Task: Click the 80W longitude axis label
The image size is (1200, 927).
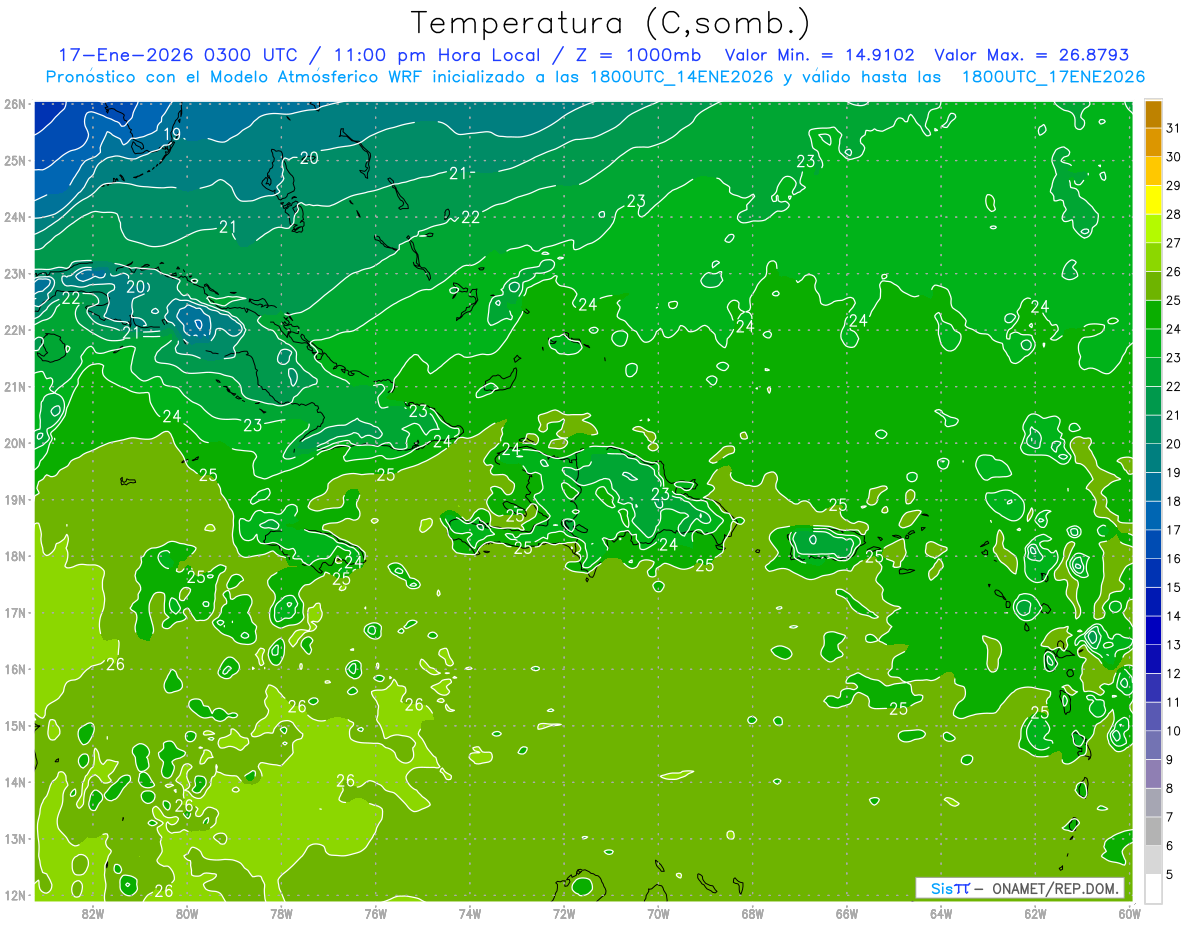Action: point(187,913)
